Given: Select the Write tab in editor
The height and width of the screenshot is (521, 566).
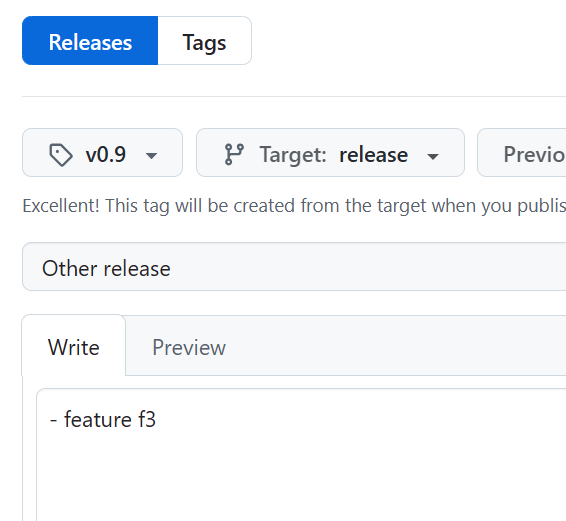Looking at the screenshot, I should point(74,346).
